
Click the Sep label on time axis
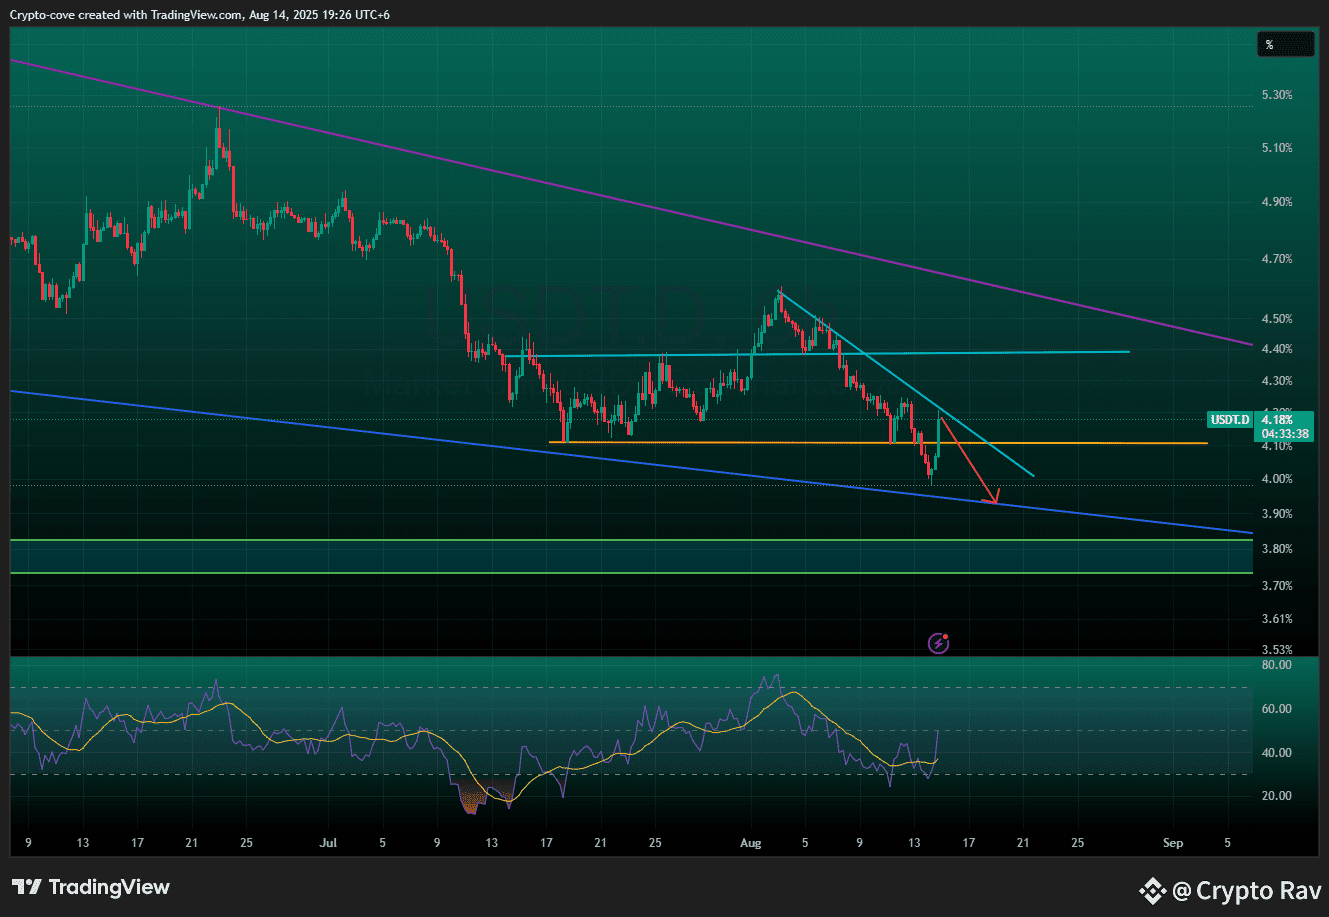(x=1173, y=843)
